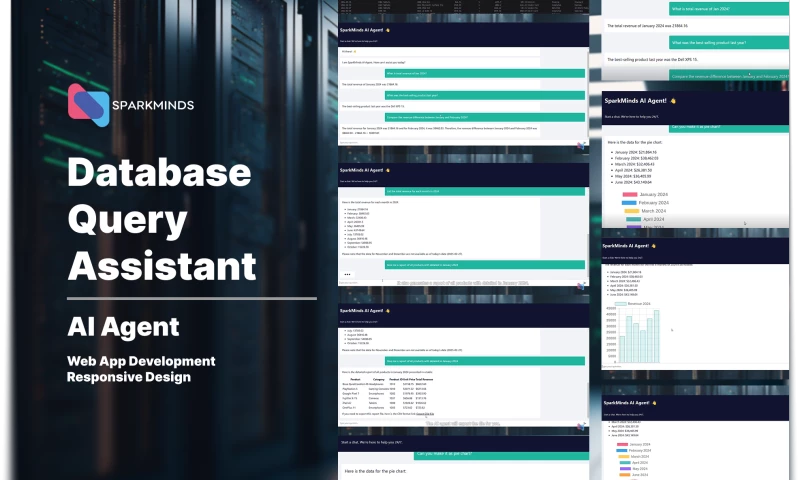Image resolution: width=800 pixels, height=480 pixels.
Task: Click the 'AI Agent' subheading
Action: click(x=123, y=326)
